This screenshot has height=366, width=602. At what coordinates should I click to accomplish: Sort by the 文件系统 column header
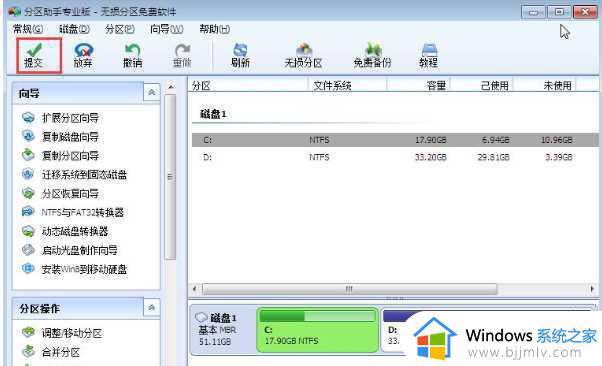347,85
